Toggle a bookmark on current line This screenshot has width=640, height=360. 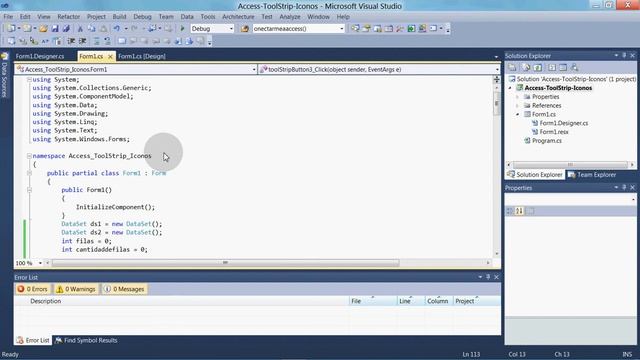point(122,41)
